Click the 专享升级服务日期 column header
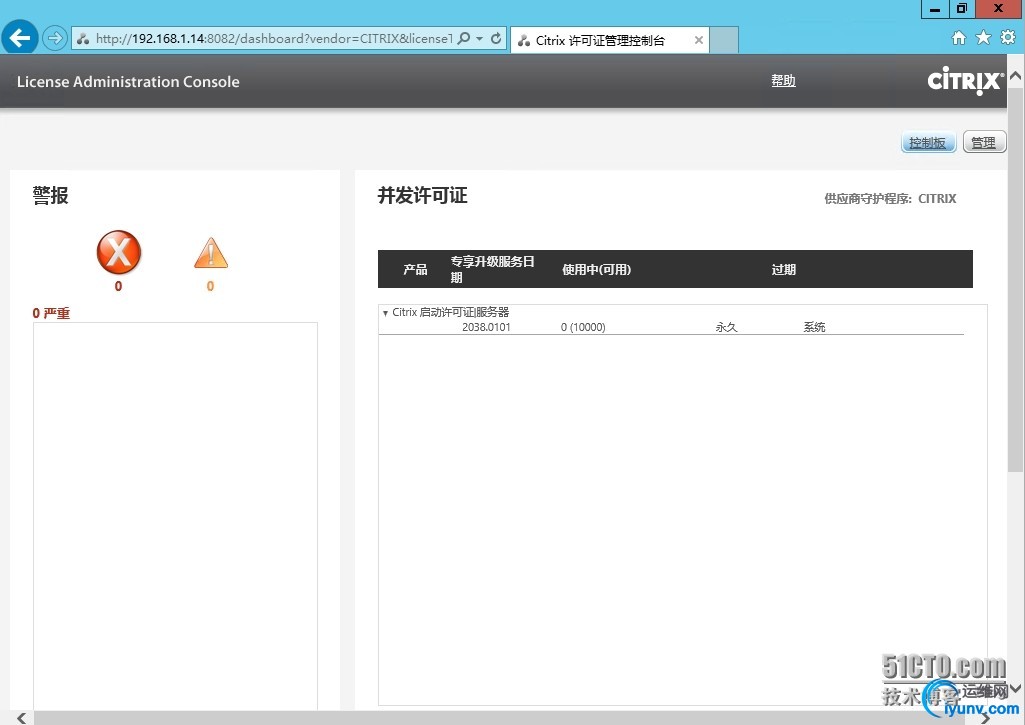Screen dimensions: 1025x725 point(492,269)
